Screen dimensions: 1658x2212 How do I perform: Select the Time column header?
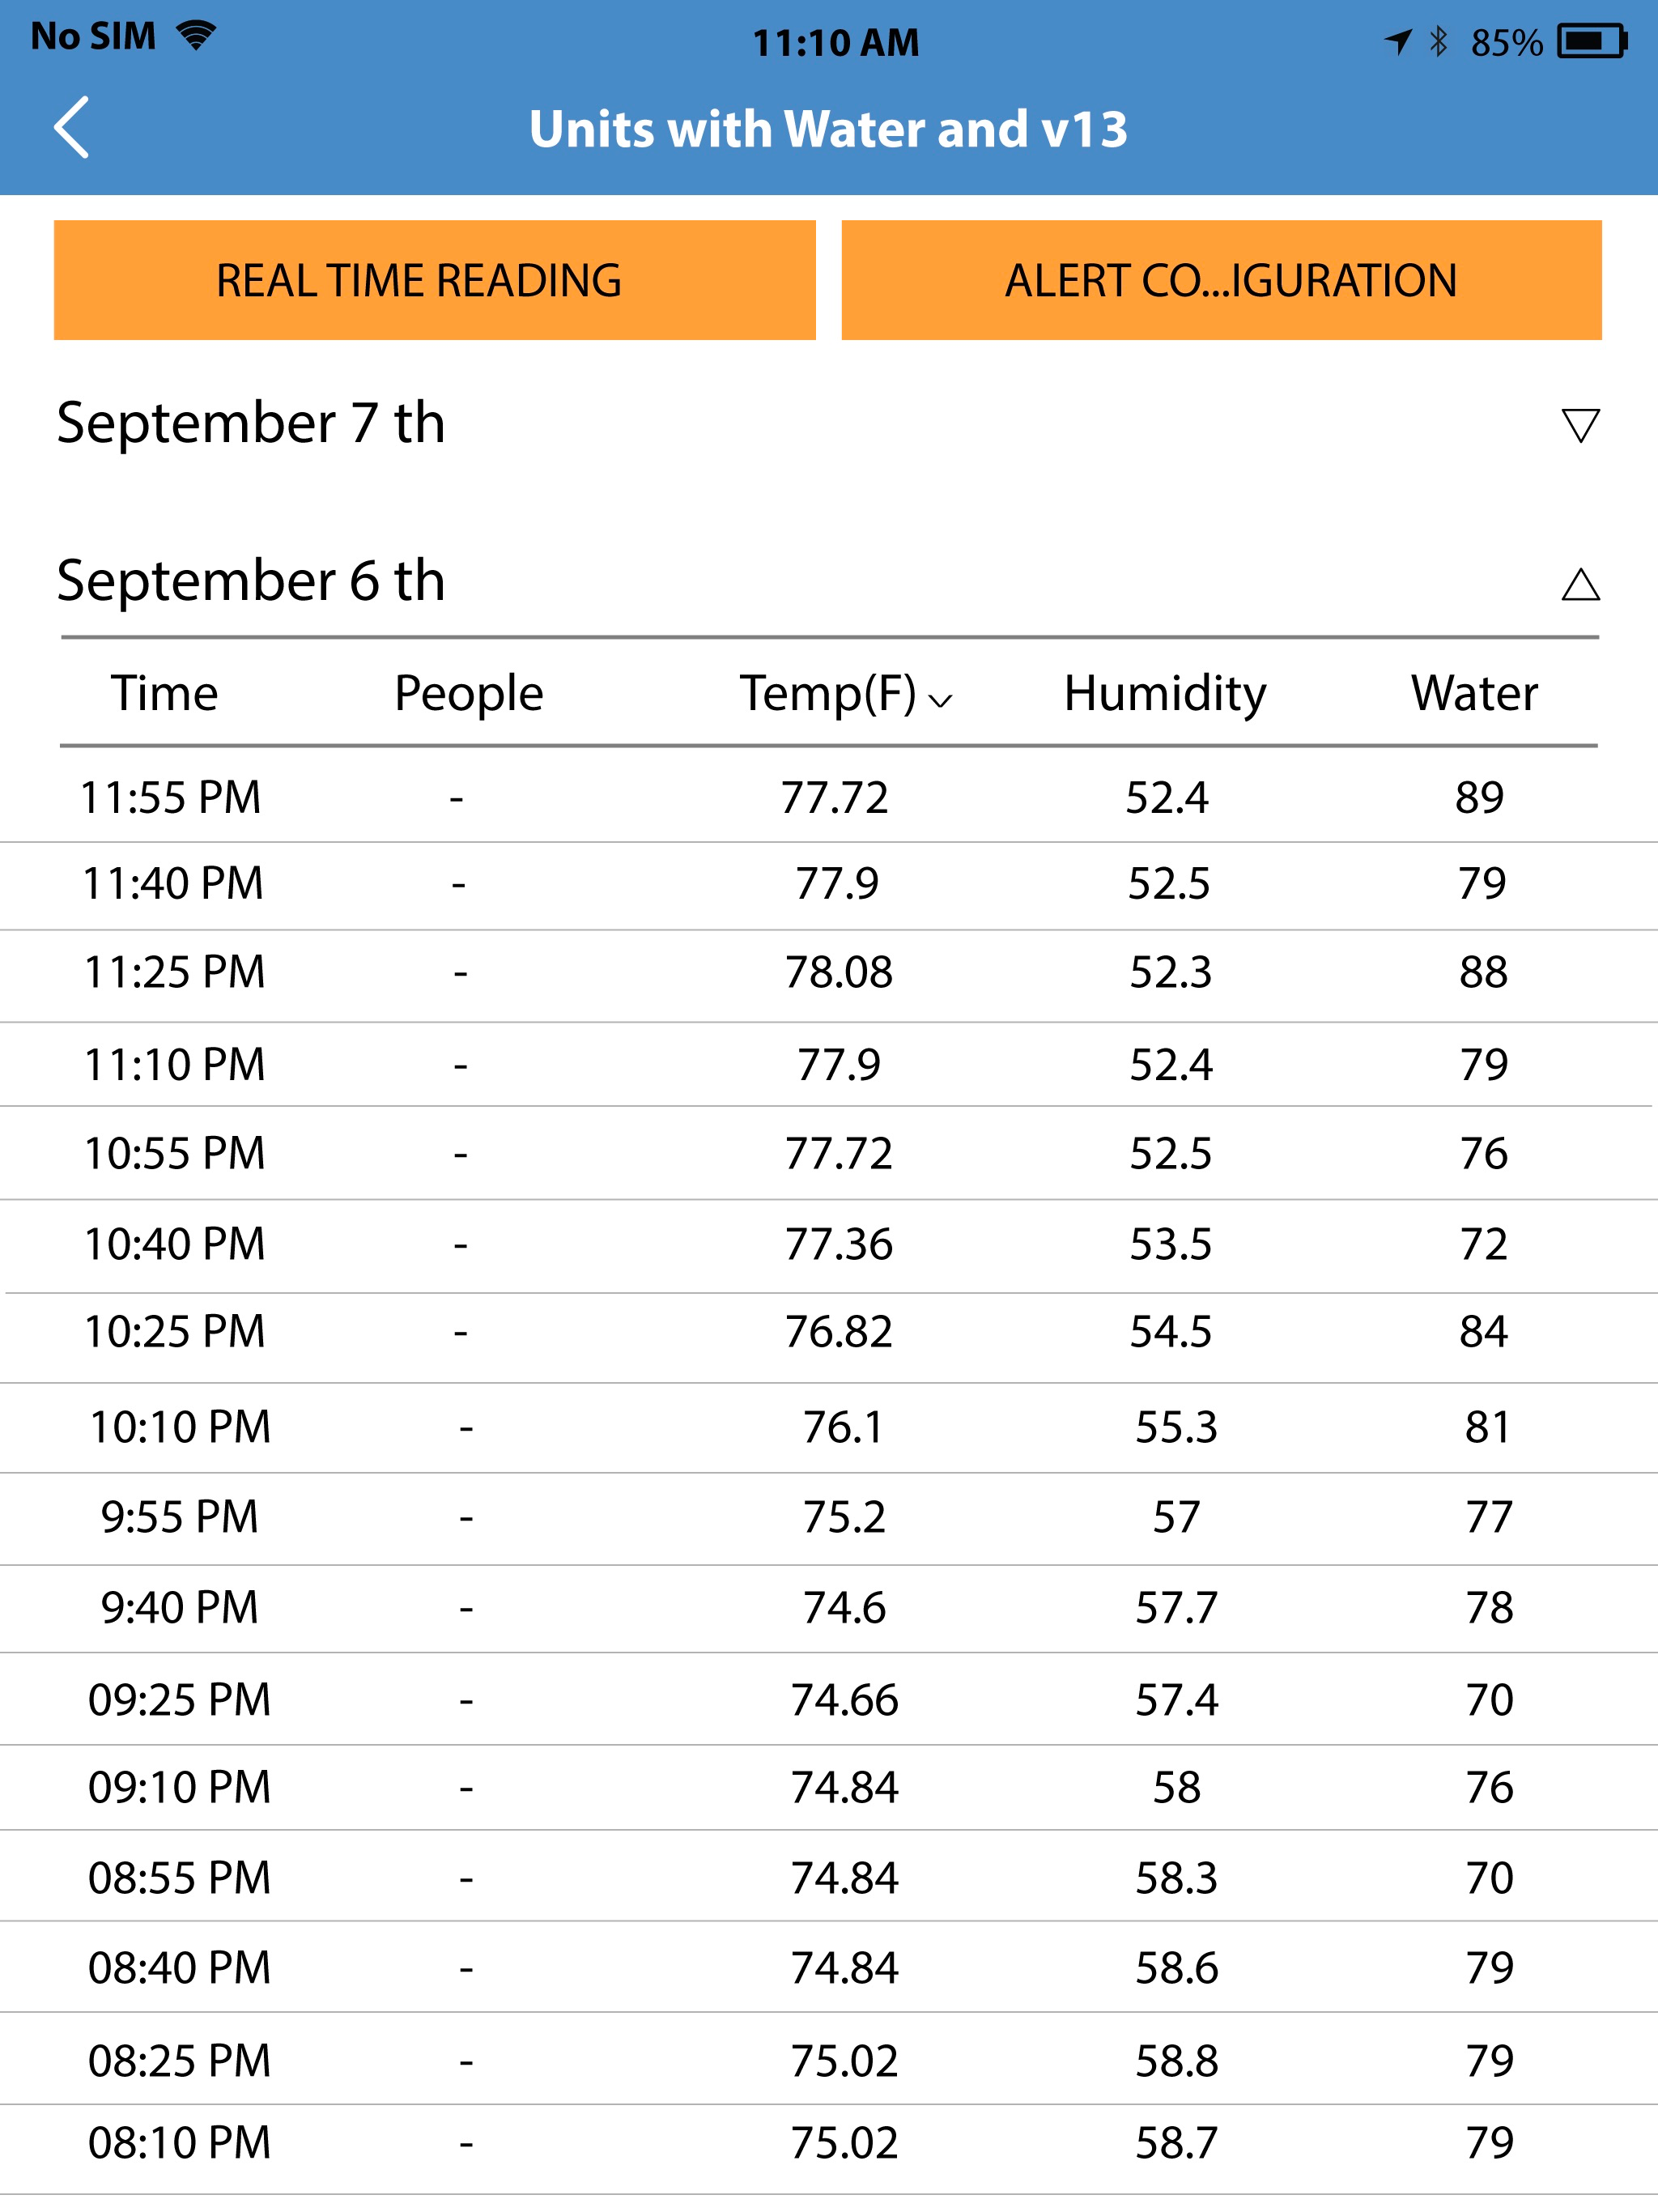(x=165, y=693)
